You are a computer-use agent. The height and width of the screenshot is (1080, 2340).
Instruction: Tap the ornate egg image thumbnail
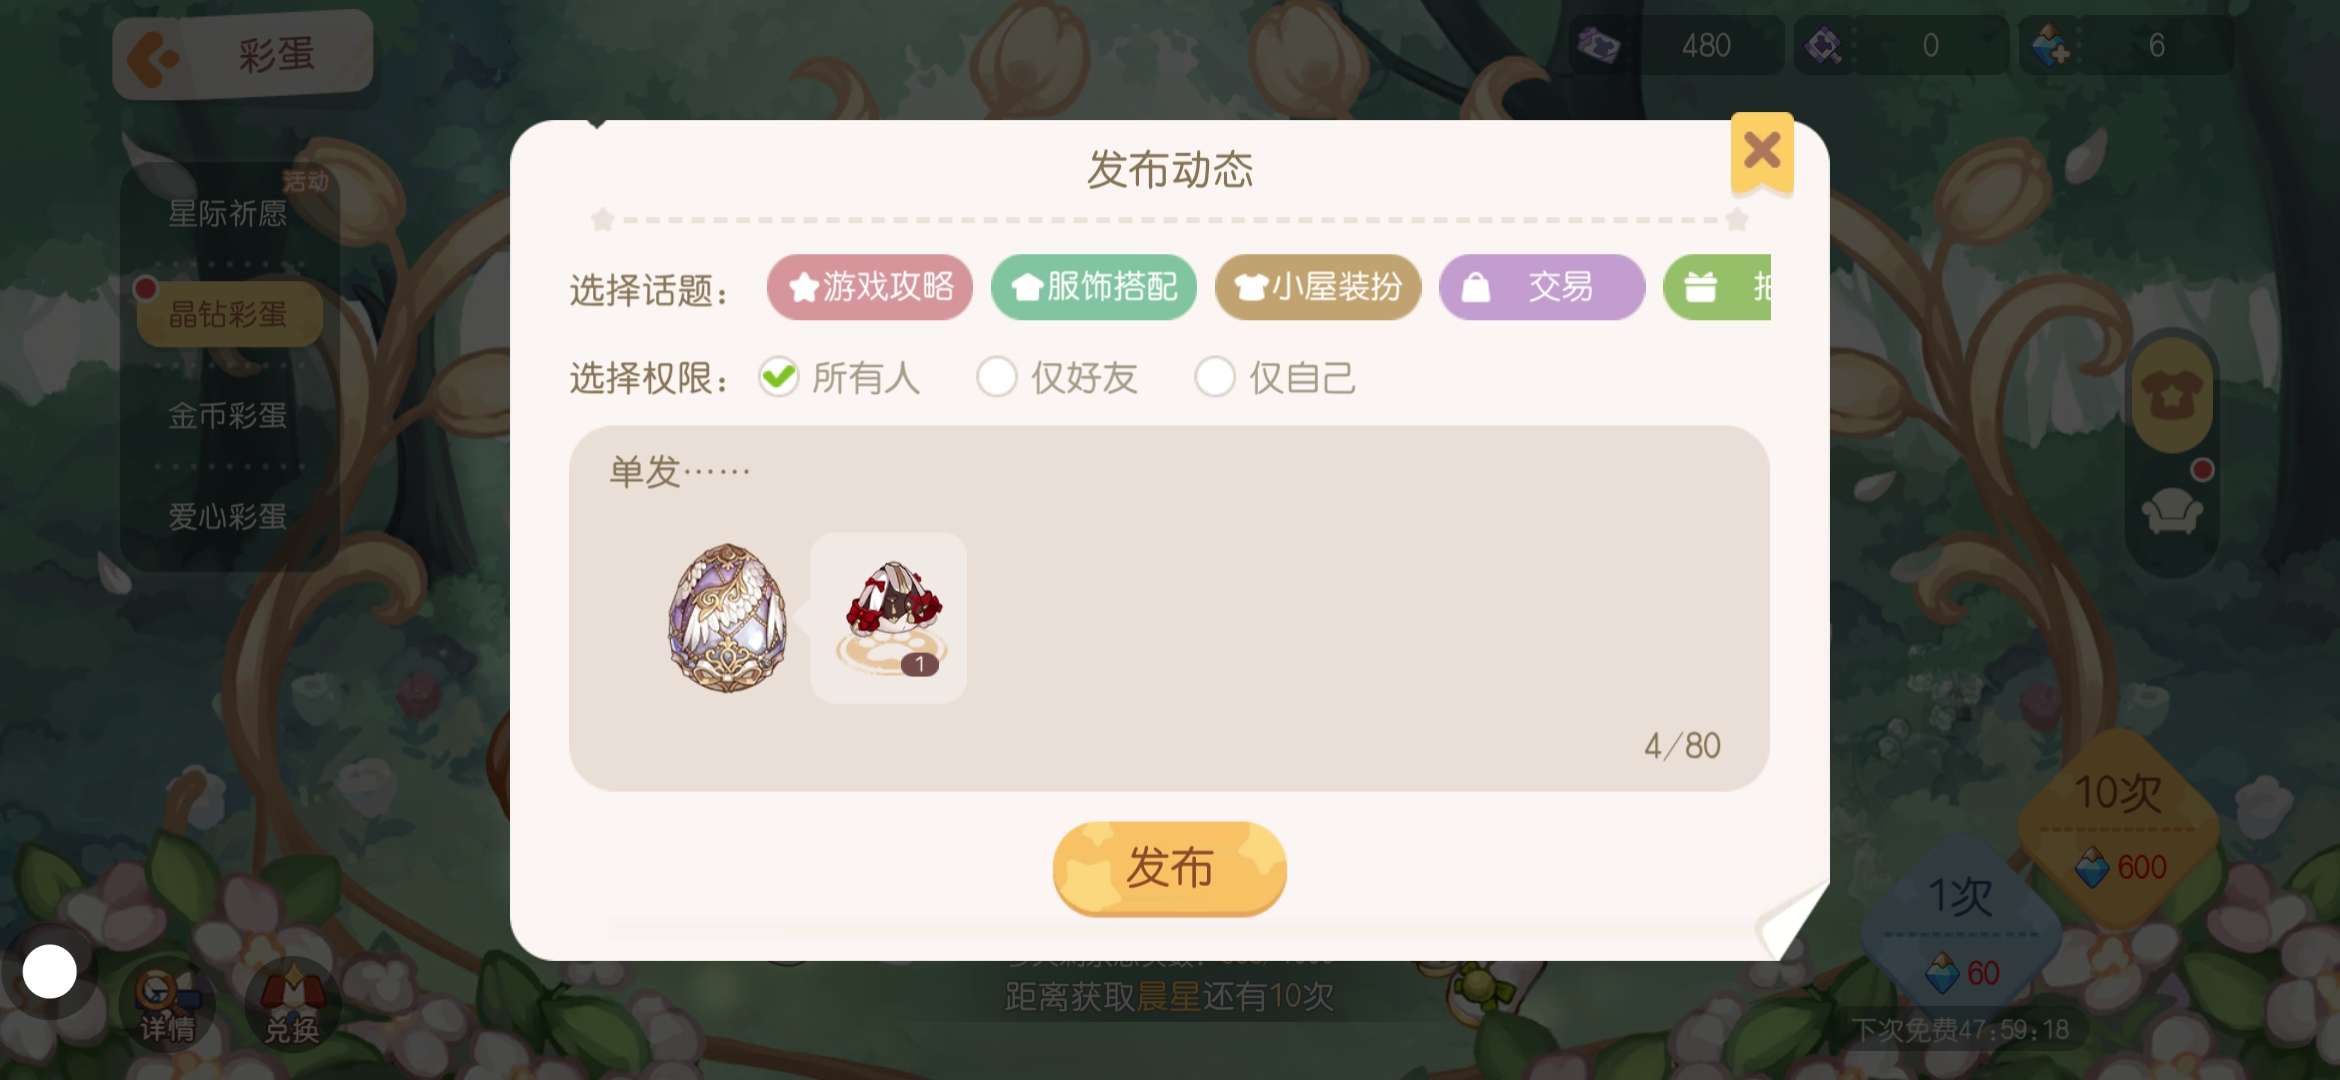[x=727, y=618]
